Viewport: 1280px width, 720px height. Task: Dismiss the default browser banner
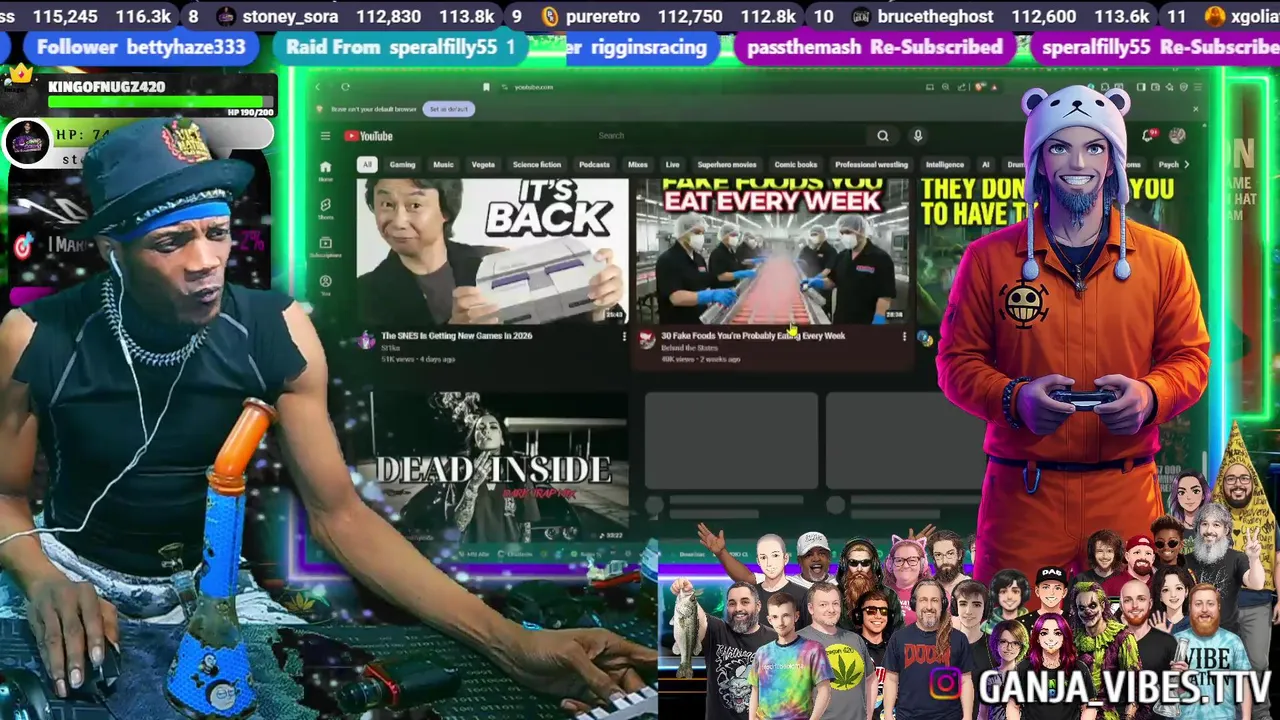click(x=1196, y=109)
